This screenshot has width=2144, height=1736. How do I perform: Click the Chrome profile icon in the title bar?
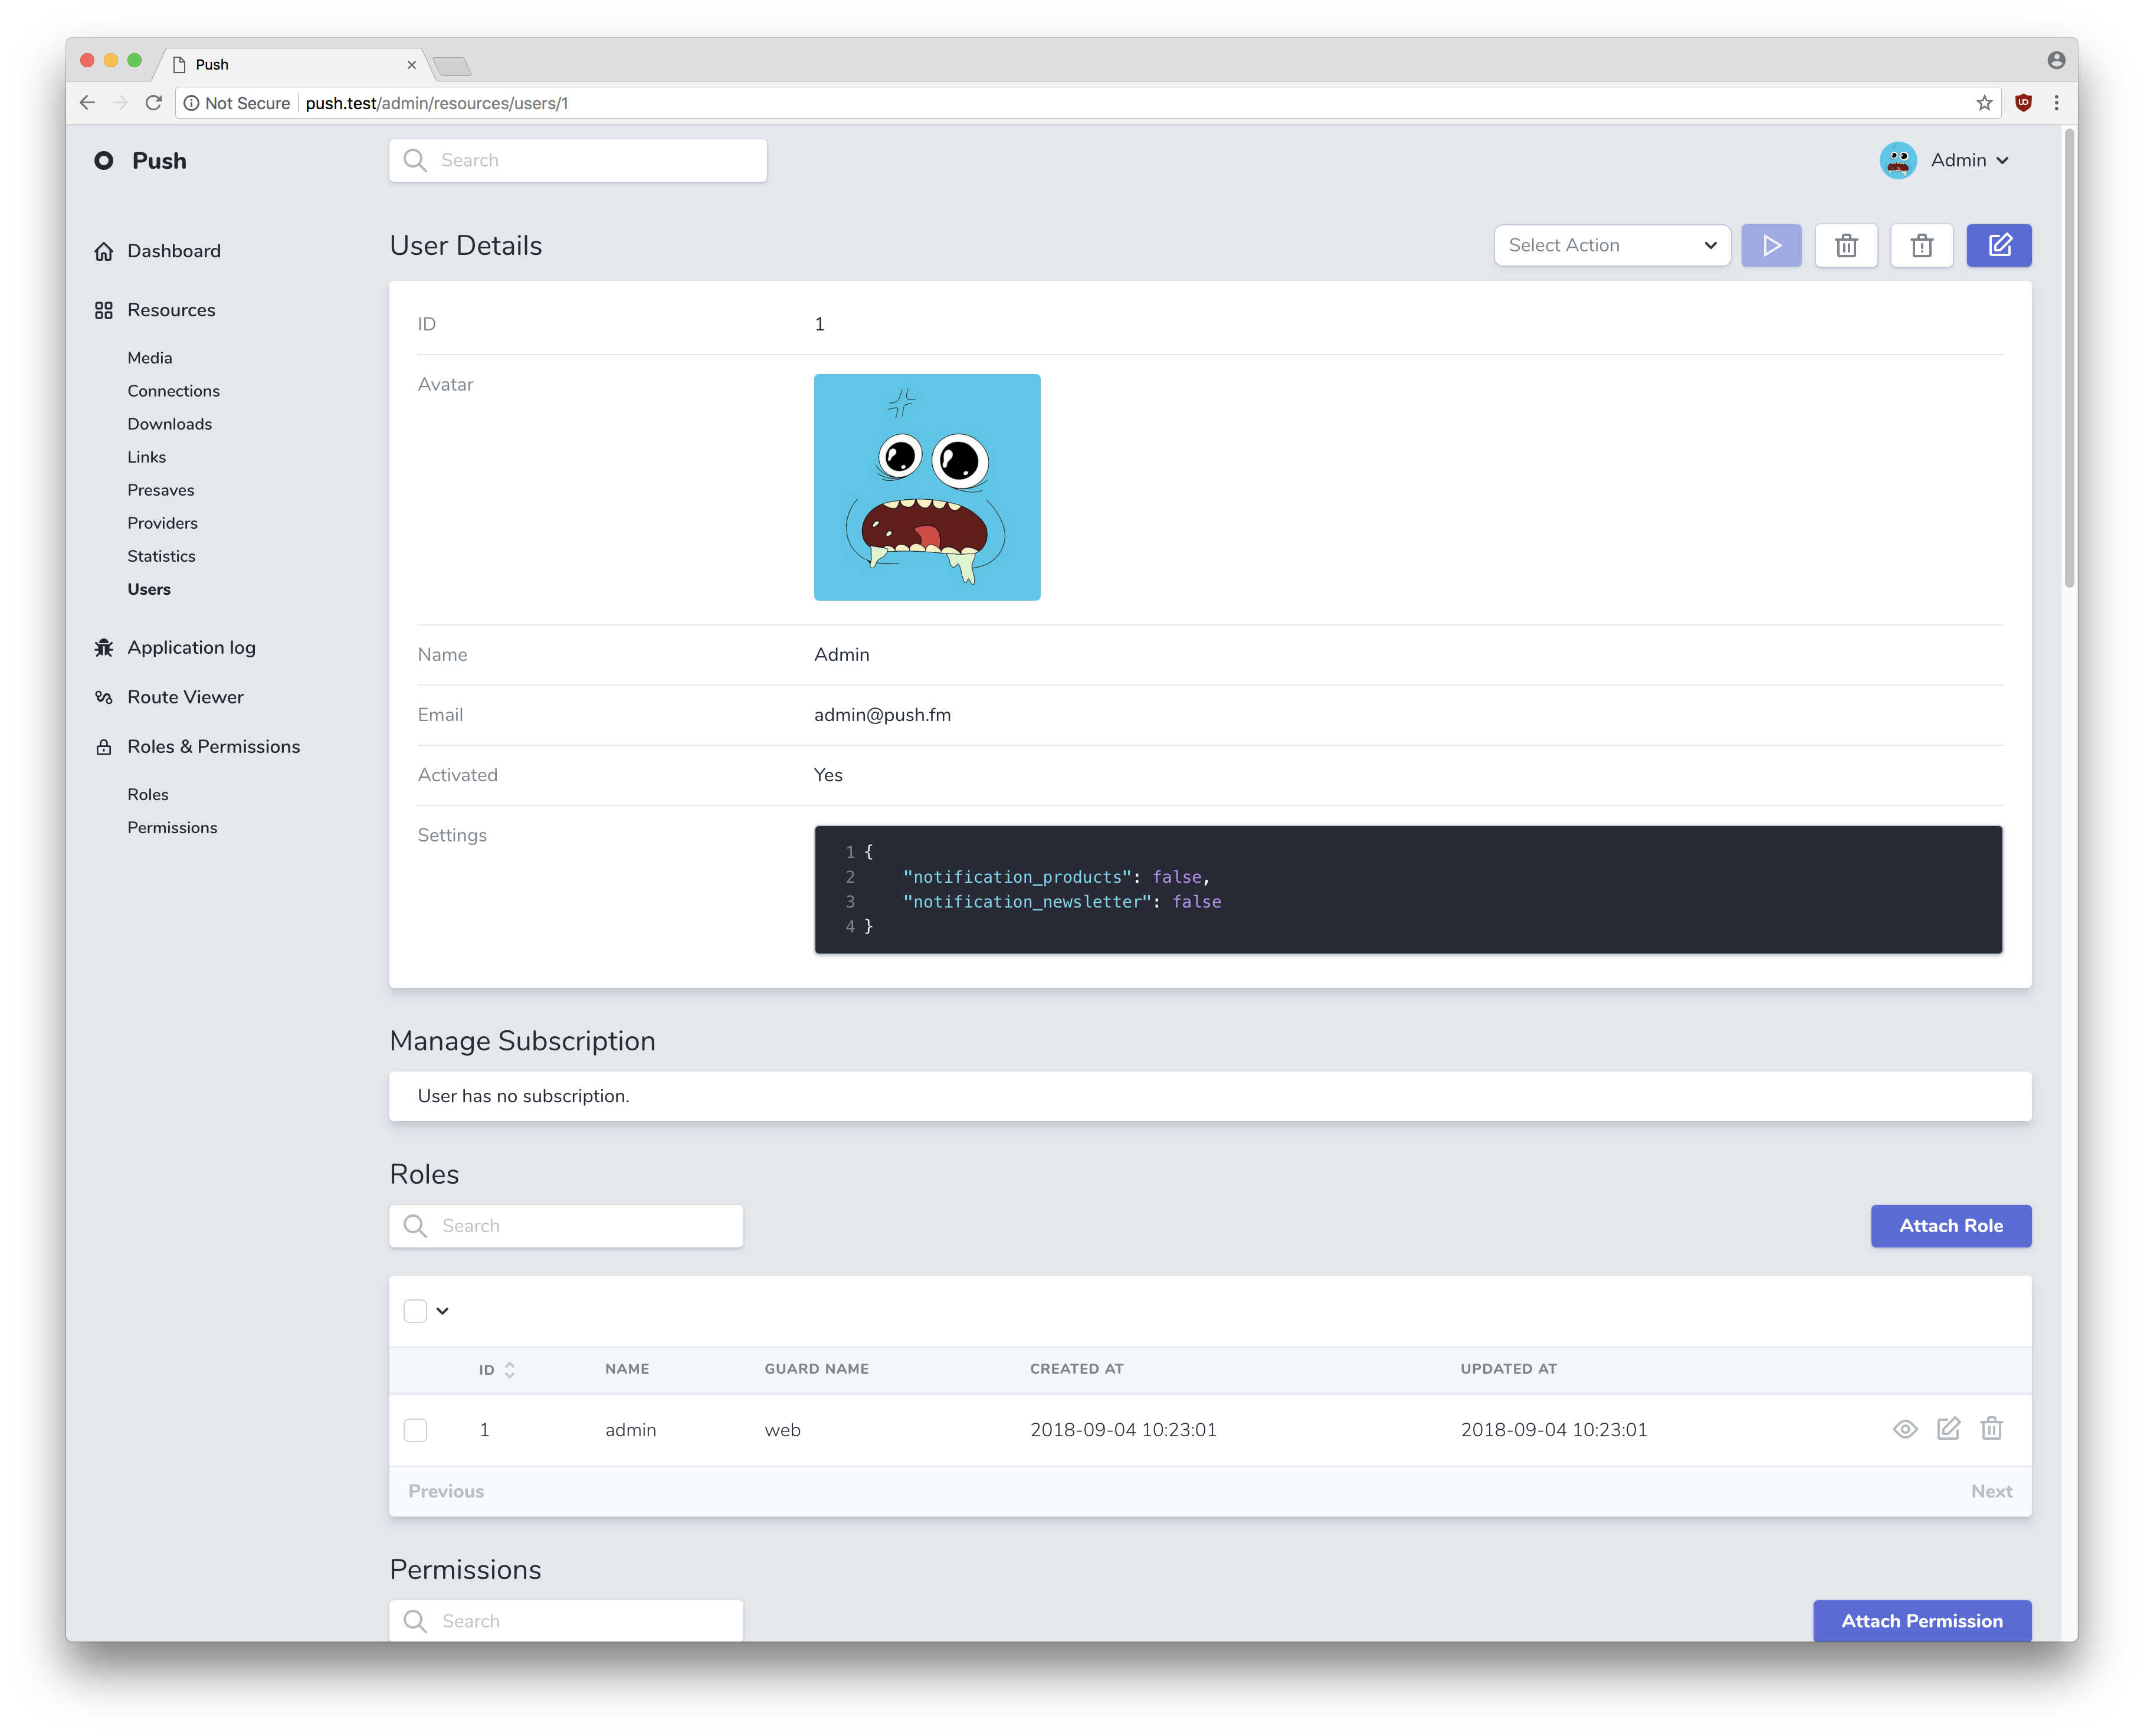2056,60
